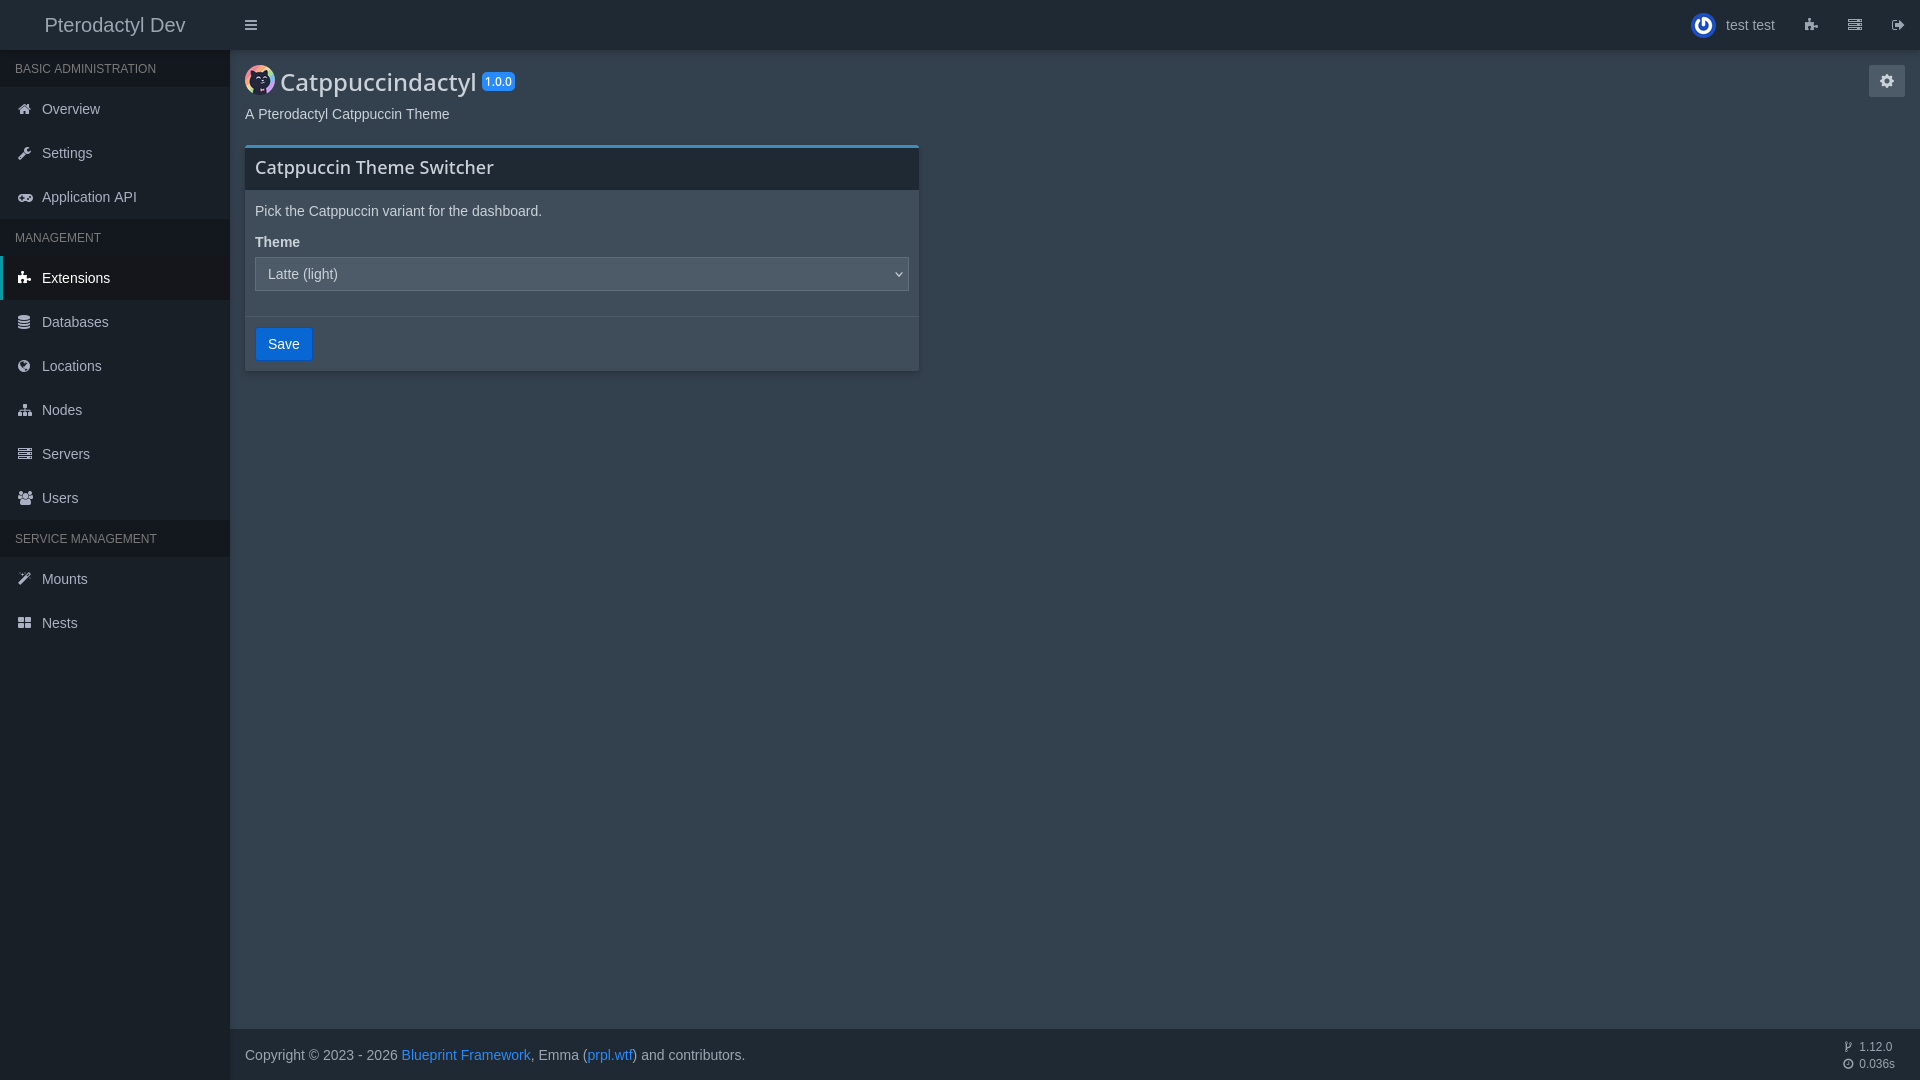
Task: Click the extensions puzzle icon in top bar
Action: [1811, 25]
